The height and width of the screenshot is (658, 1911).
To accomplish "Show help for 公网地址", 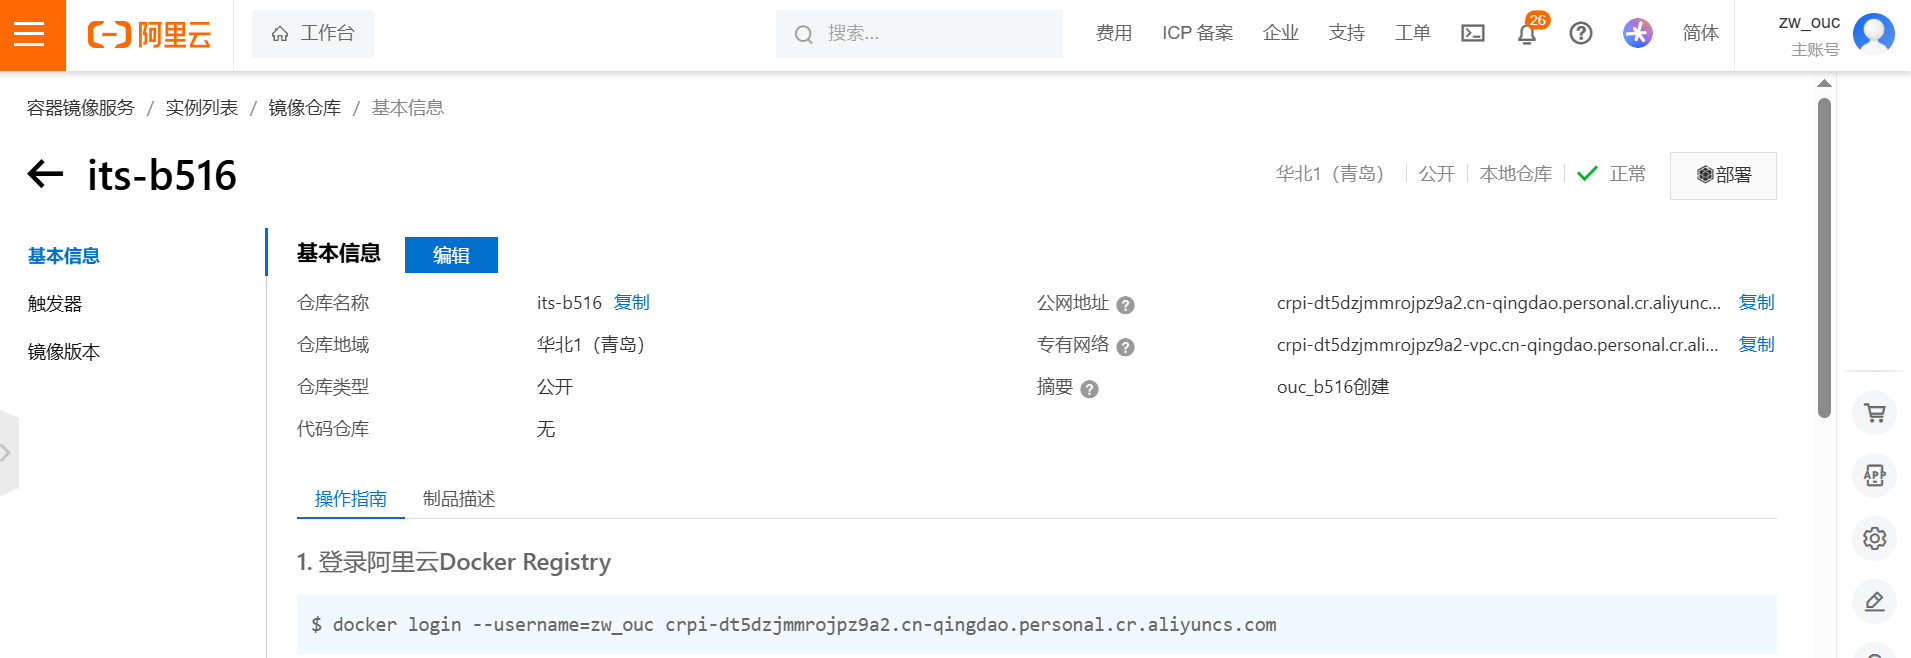I will pyautogui.click(x=1125, y=305).
